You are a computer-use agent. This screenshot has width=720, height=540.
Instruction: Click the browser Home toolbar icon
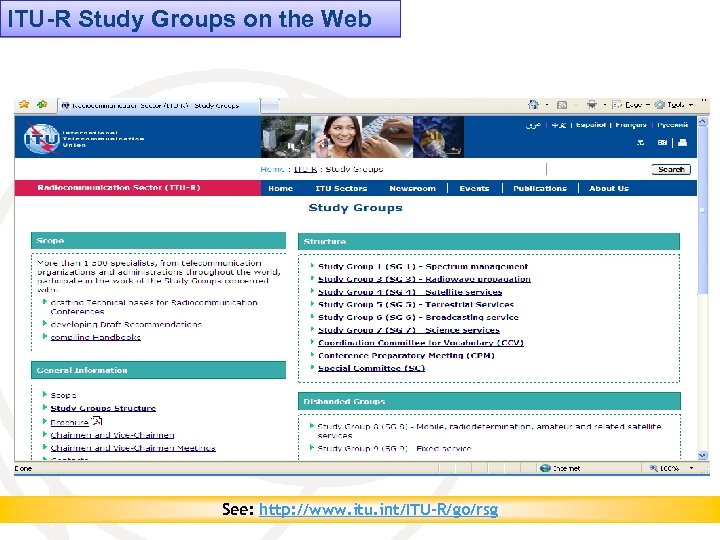533,105
